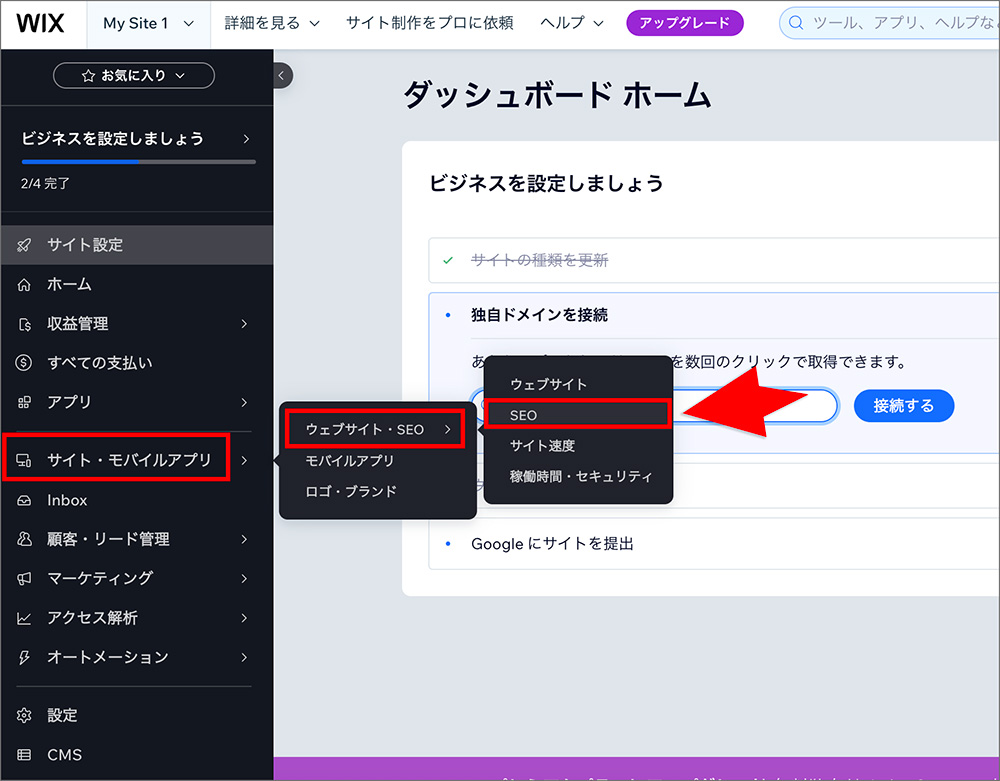
Task: Select ロゴ・ブランド in the flyout menu
Action: (378, 492)
